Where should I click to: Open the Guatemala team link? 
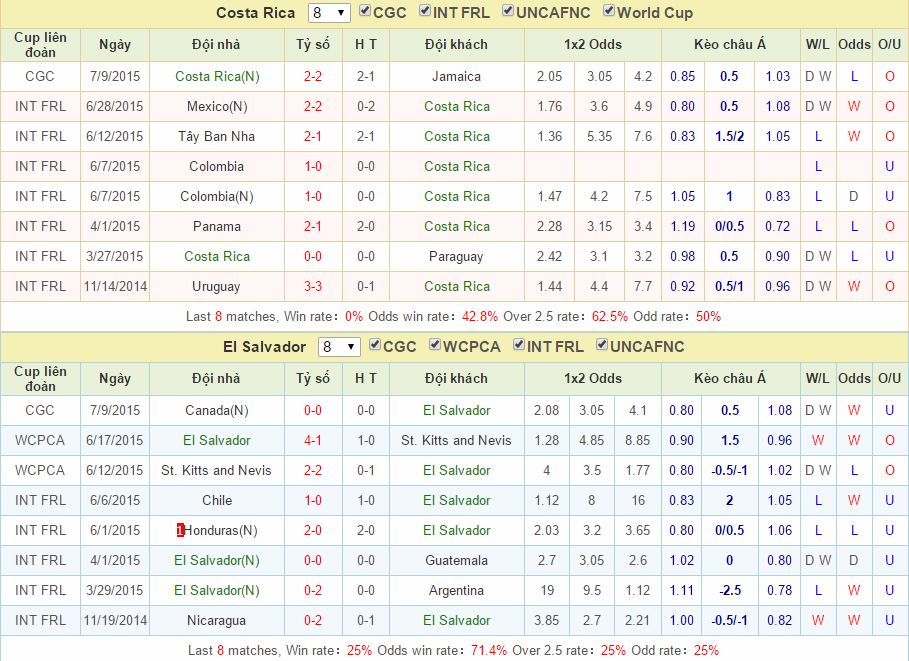click(x=456, y=560)
